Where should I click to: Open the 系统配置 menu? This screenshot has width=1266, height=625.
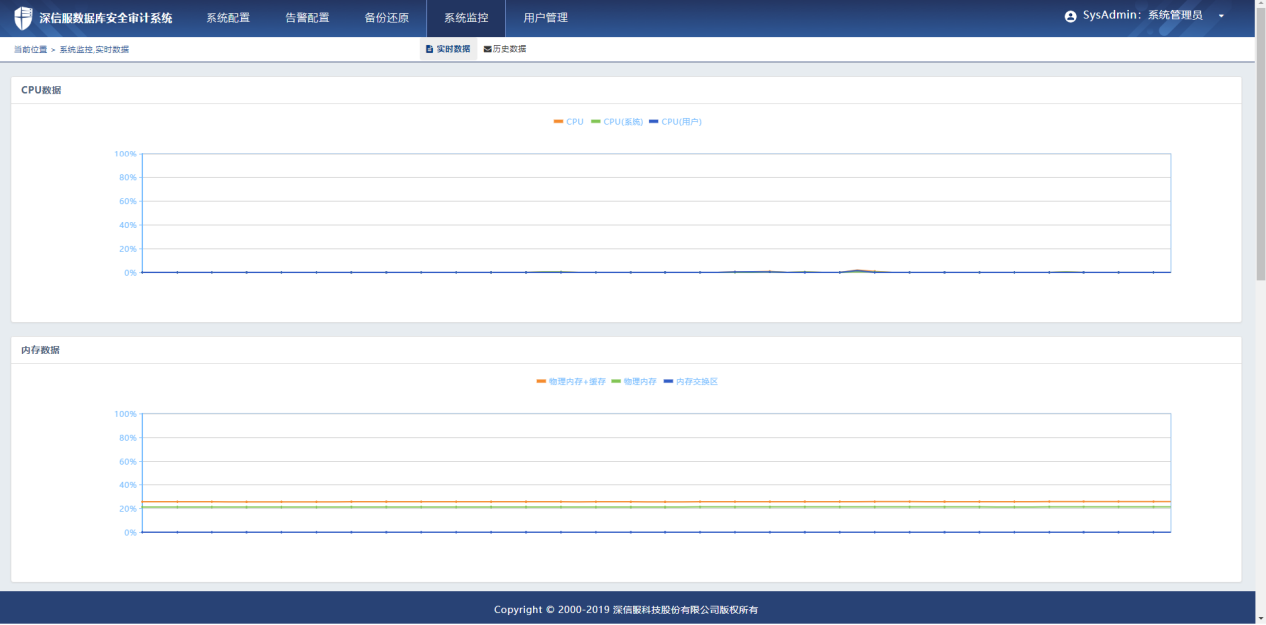click(x=228, y=18)
